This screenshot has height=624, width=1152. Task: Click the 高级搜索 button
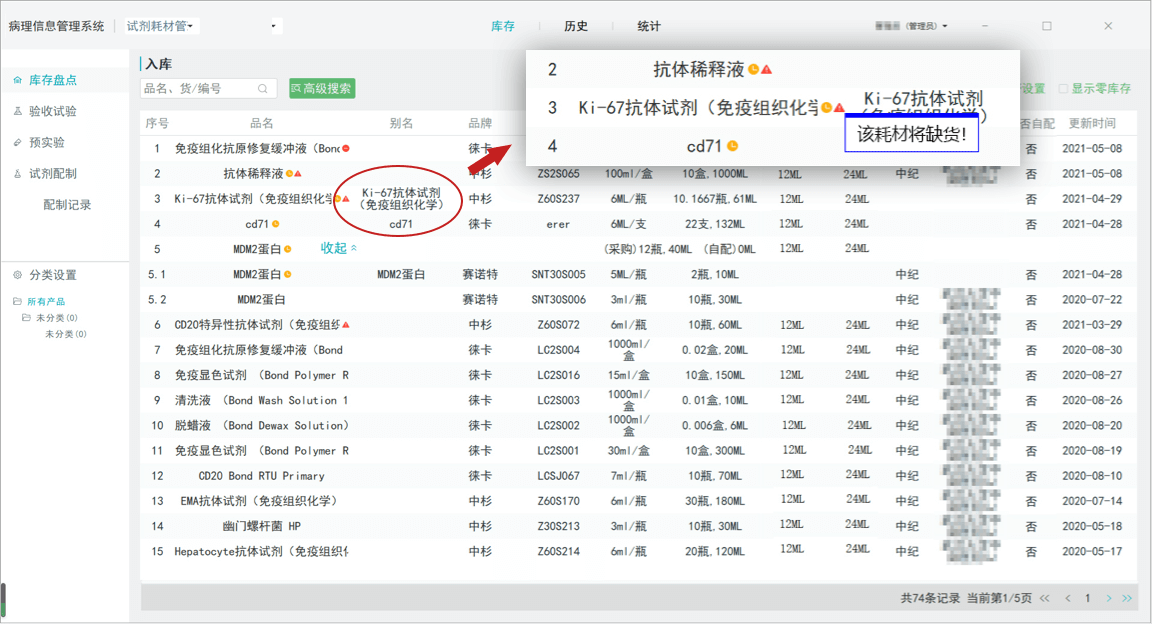coord(322,89)
